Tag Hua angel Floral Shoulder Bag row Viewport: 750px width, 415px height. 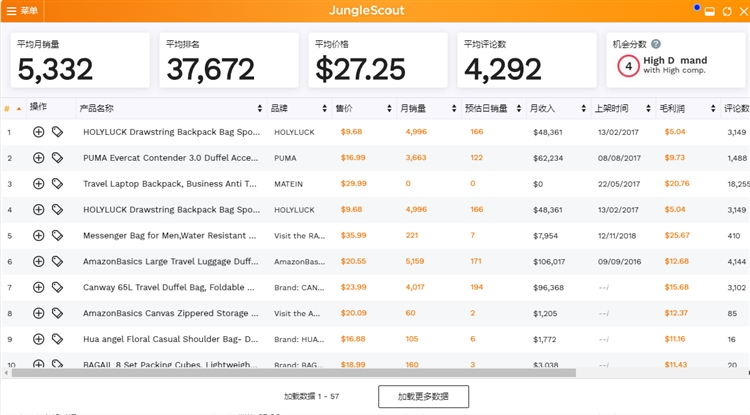(x=57, y=339)
